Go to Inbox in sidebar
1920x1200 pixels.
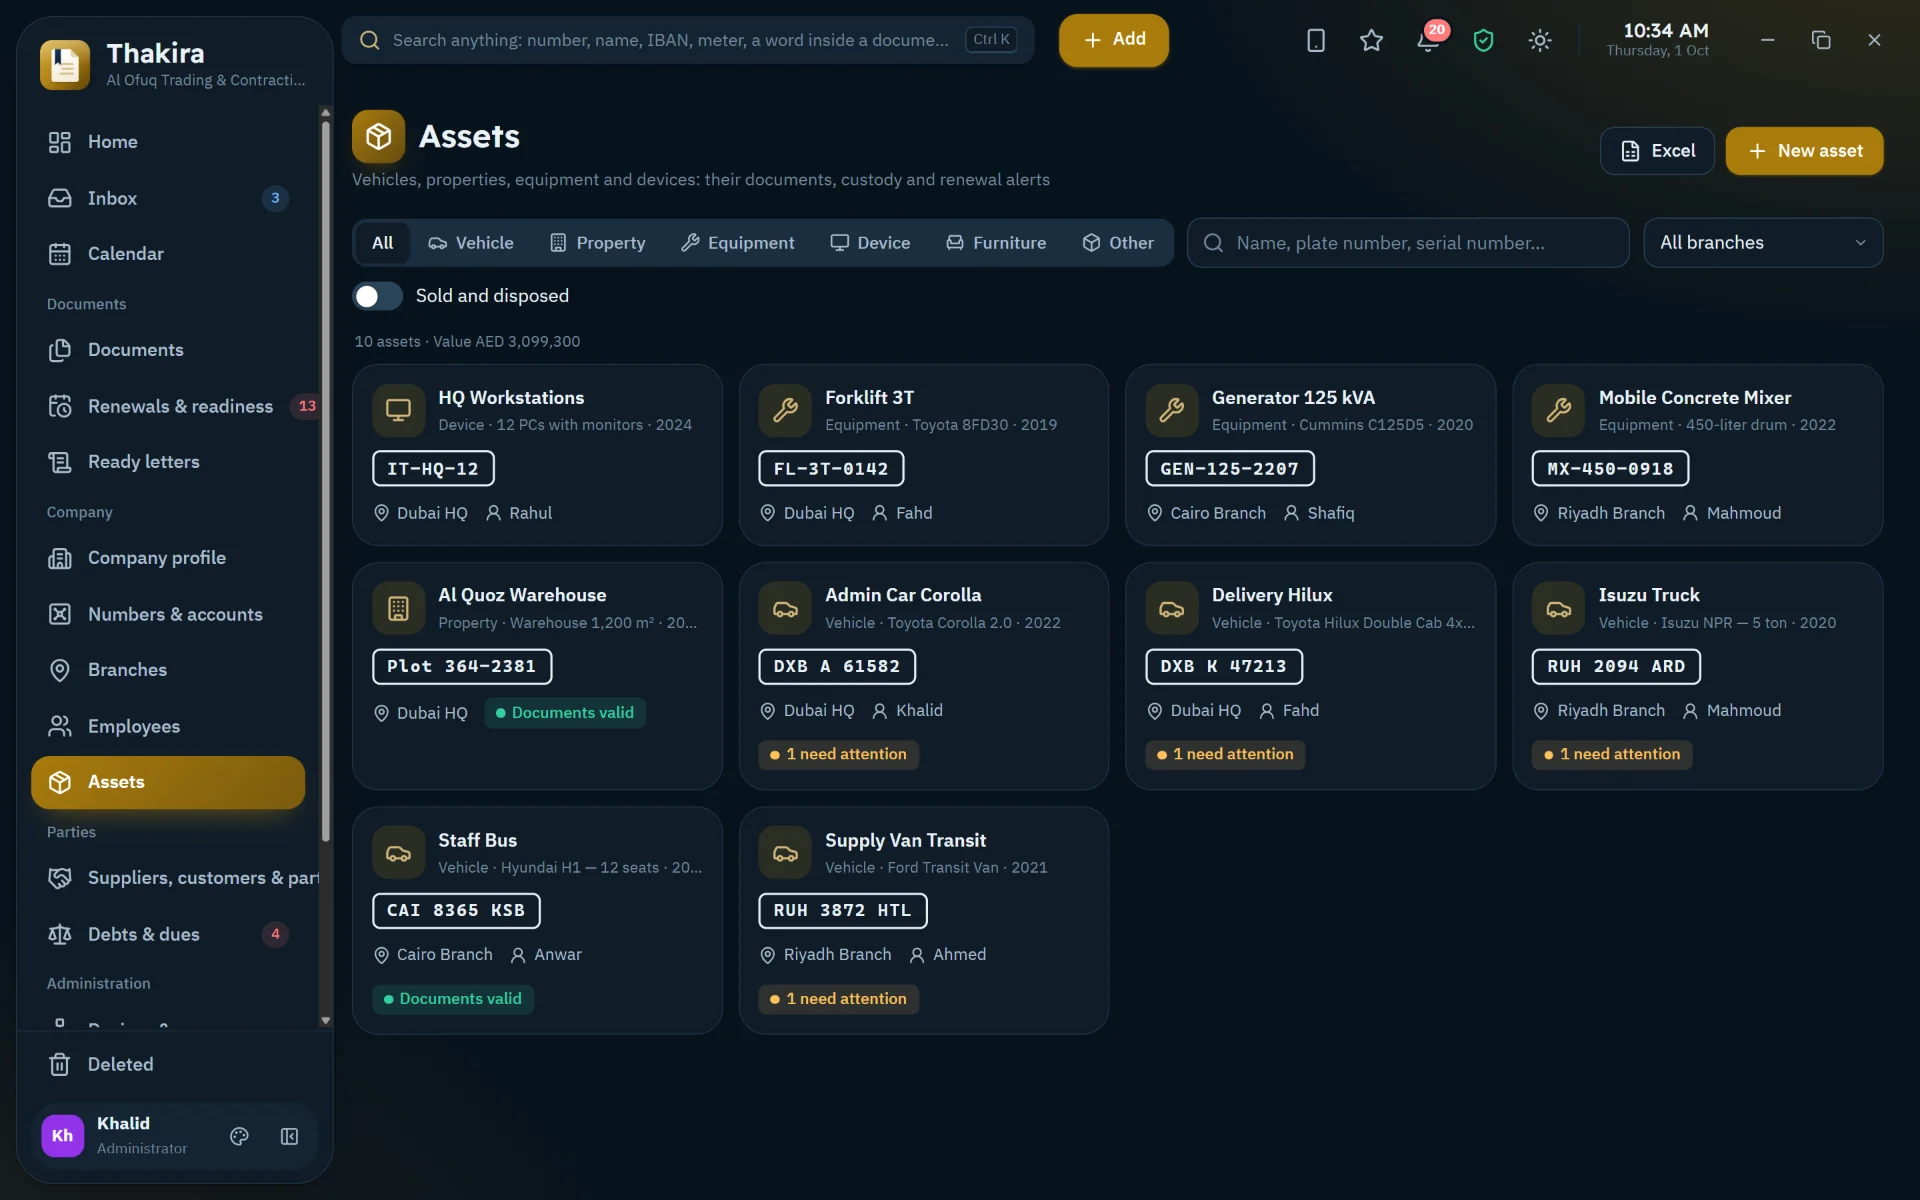coord(168,198)
